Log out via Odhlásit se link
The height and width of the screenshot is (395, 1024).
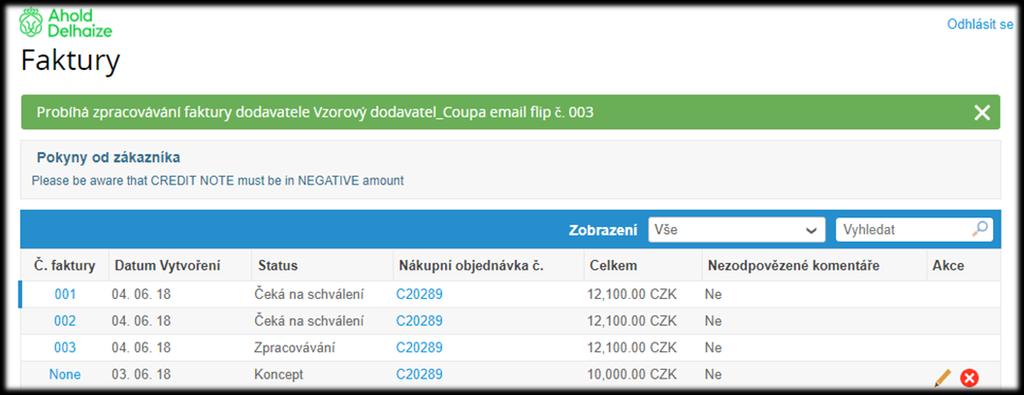[980, 25]
